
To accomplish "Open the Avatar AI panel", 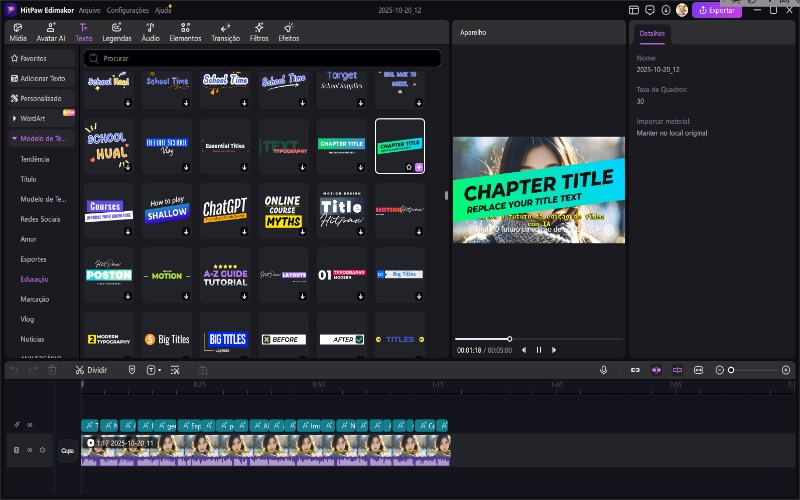I will [50, 31].
